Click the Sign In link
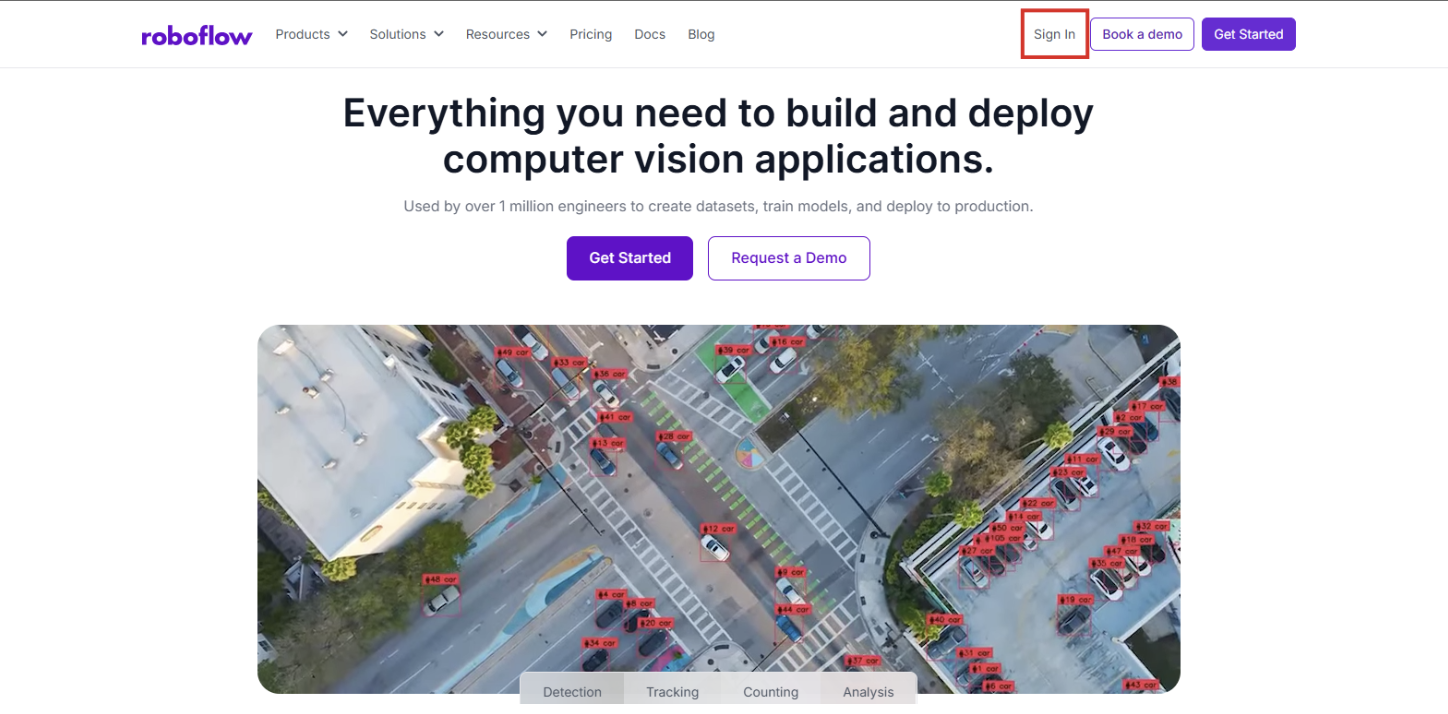Screen dimensions: 1448x714 click(1054, 34)
